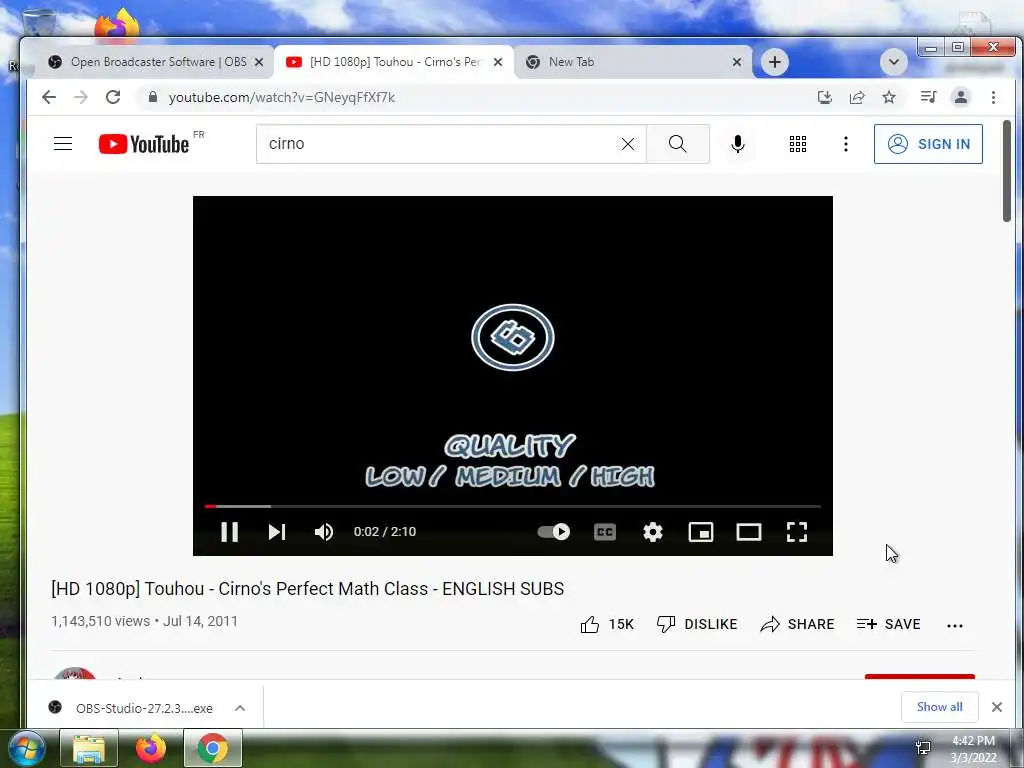1024x768 pixels.
Task: Click Chrome icon in the taskbar
Action: coord(213,748)
